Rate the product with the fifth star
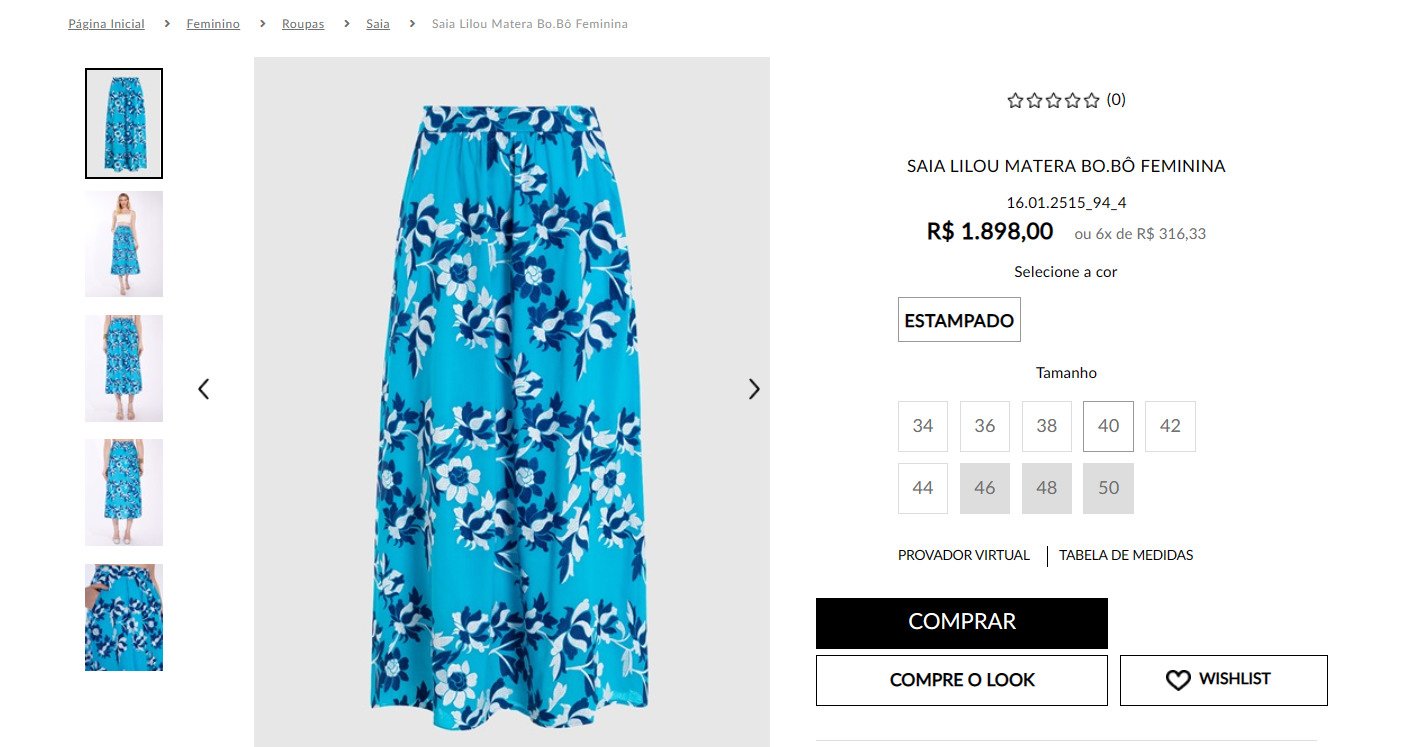This screenshot has width=1401, height=747. click(1092, 100)
